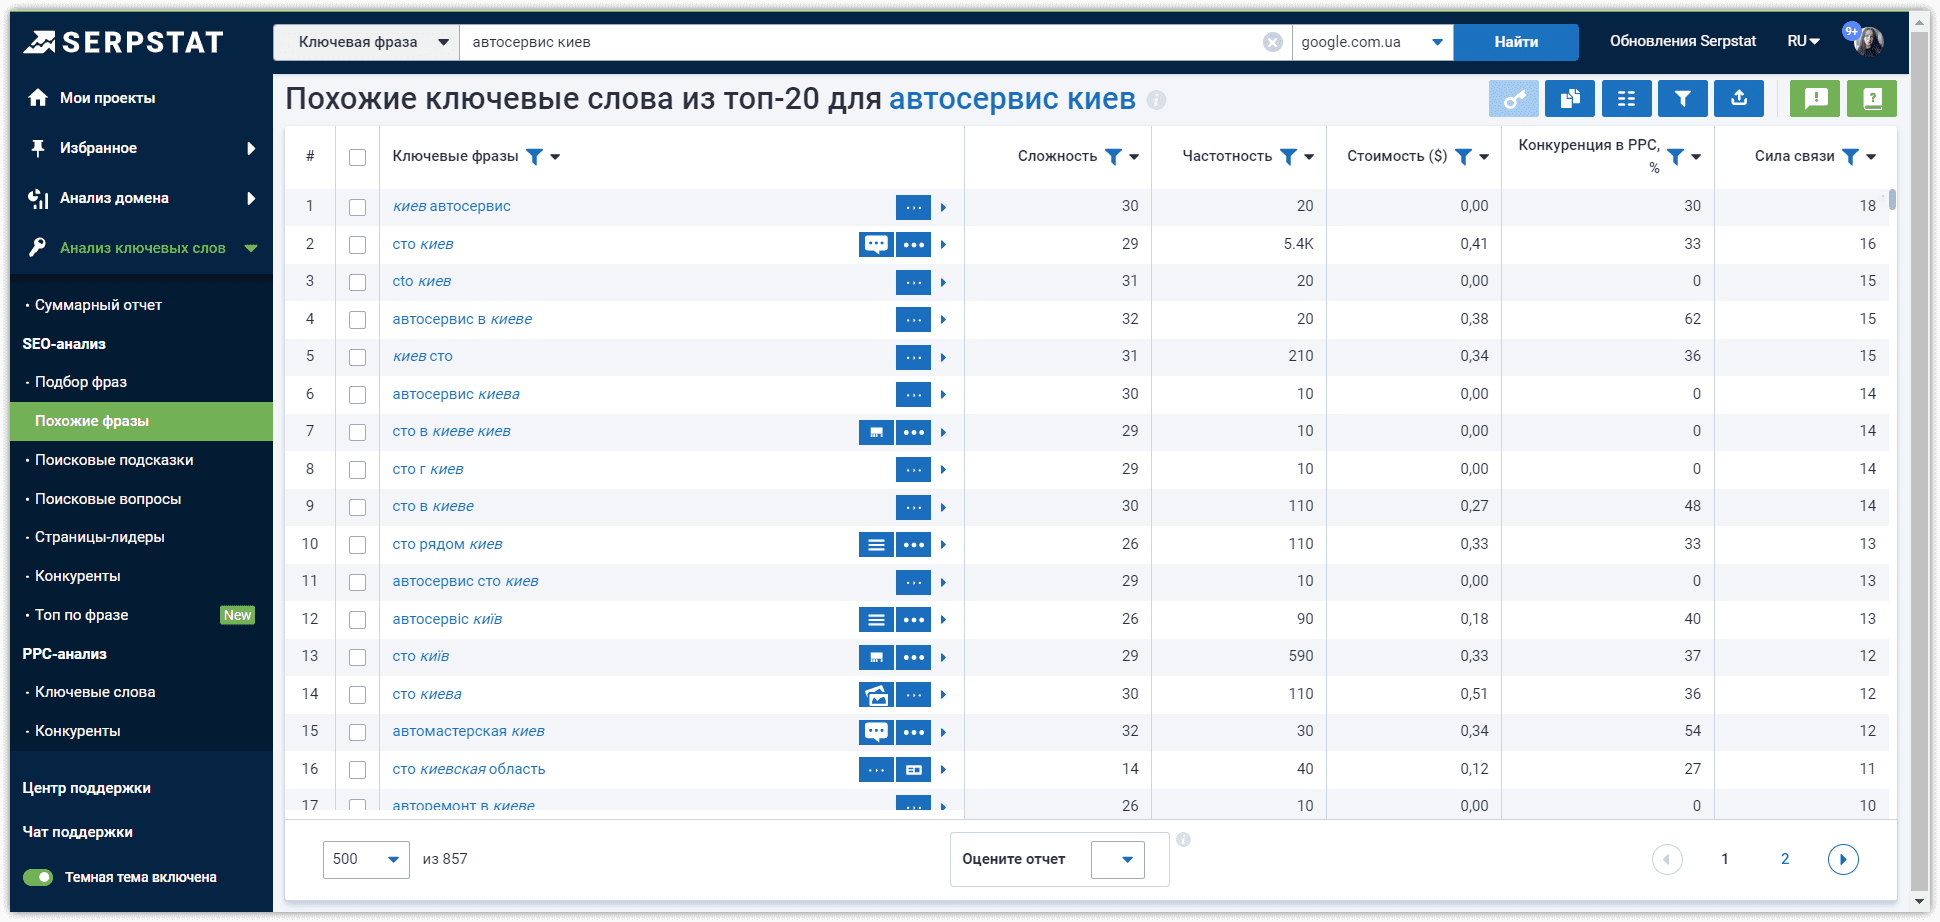Click the copy documents toolbar icon
The image size is (1940, 922).
[1570, 98]
